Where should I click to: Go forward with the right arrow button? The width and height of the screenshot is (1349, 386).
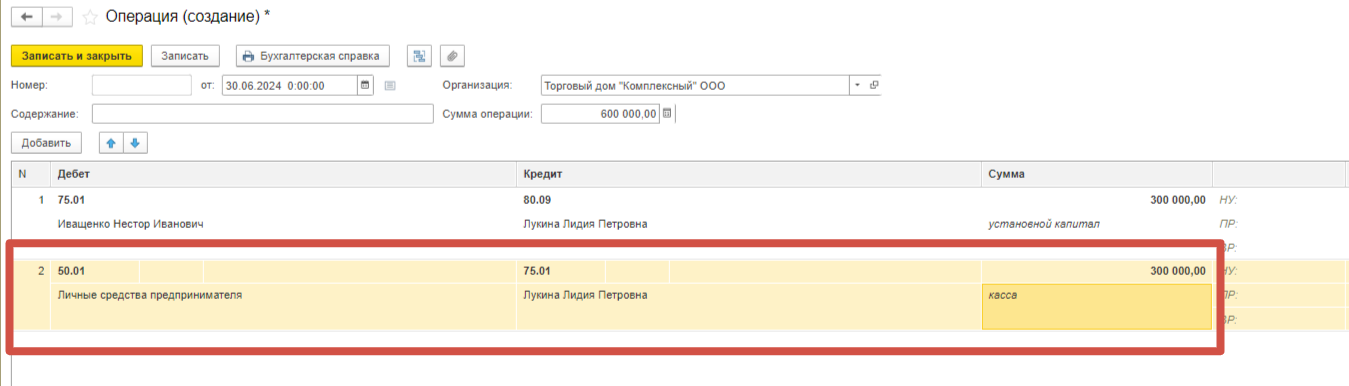(57, 17)
